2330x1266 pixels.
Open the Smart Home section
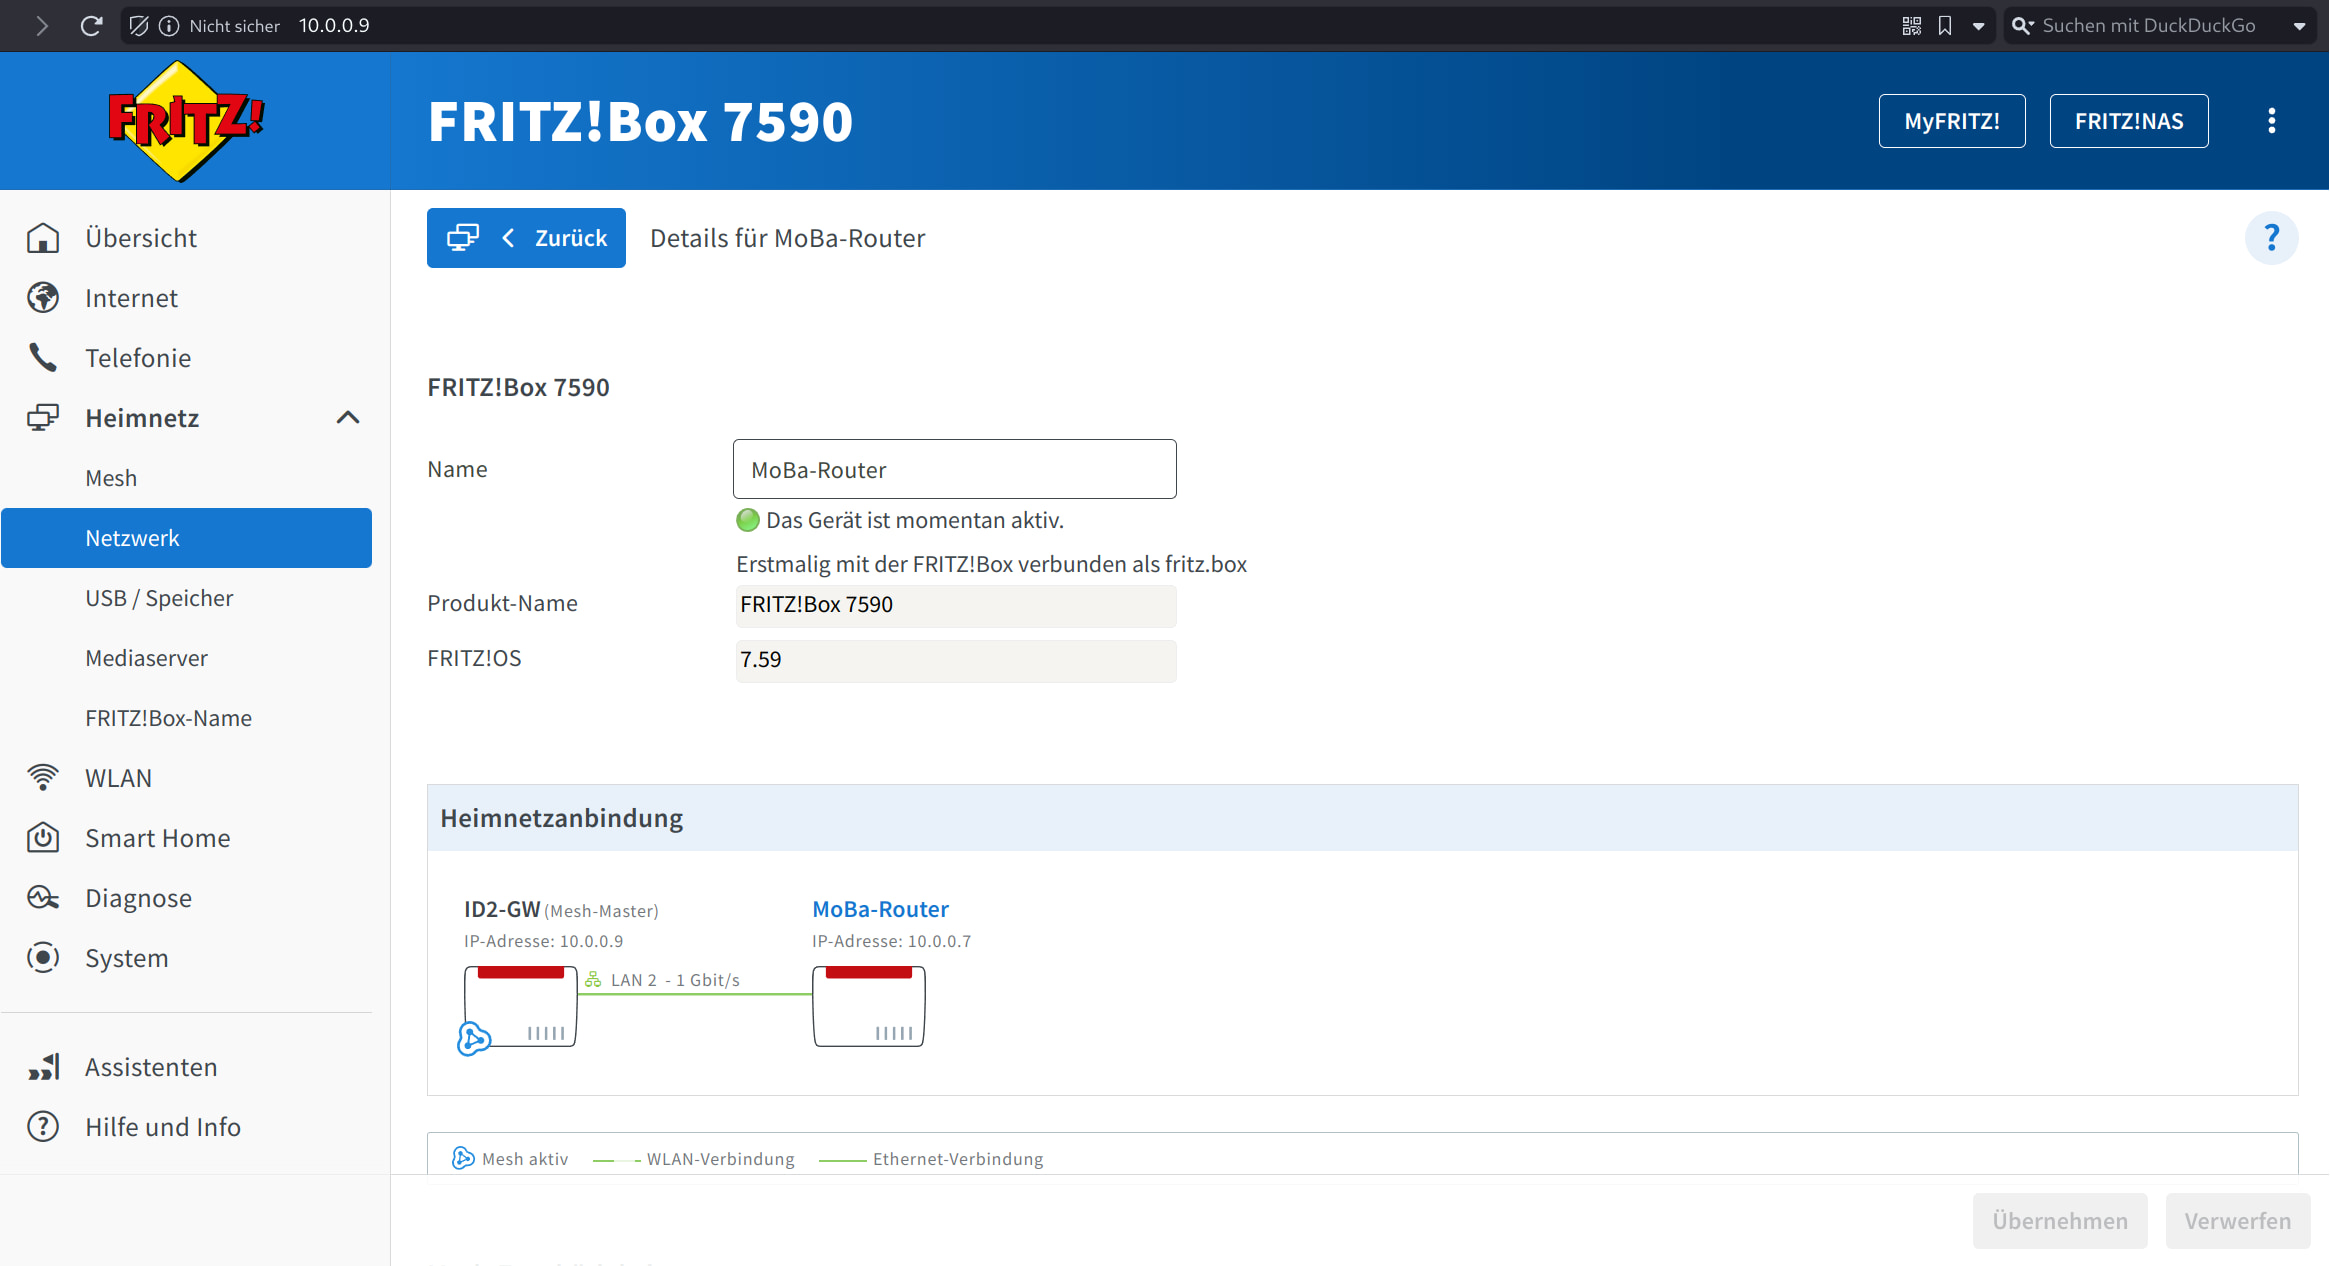157,838
